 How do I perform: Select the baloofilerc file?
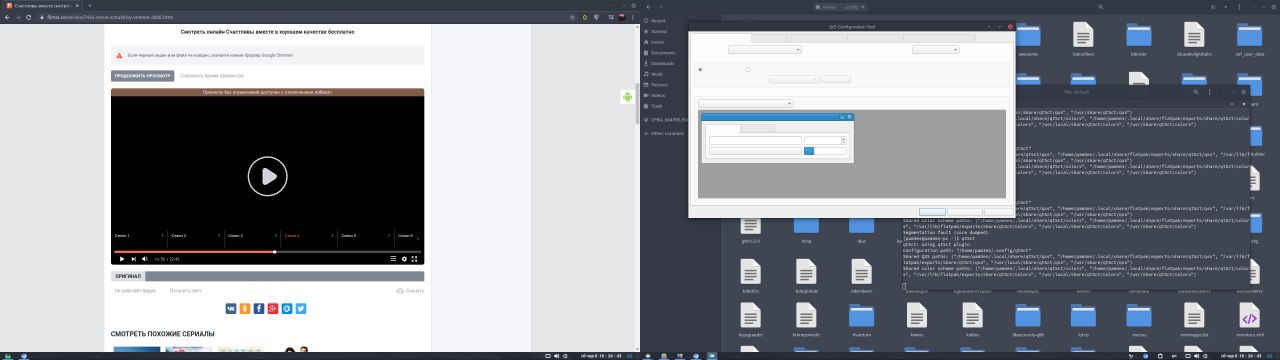pos(1084,38)
